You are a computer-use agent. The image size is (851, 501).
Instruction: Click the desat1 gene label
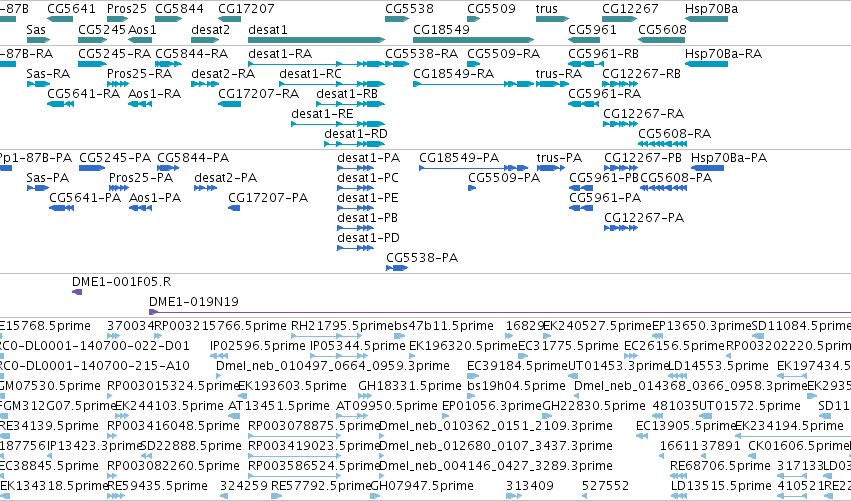pyautogui.click(x=268, y=30)
